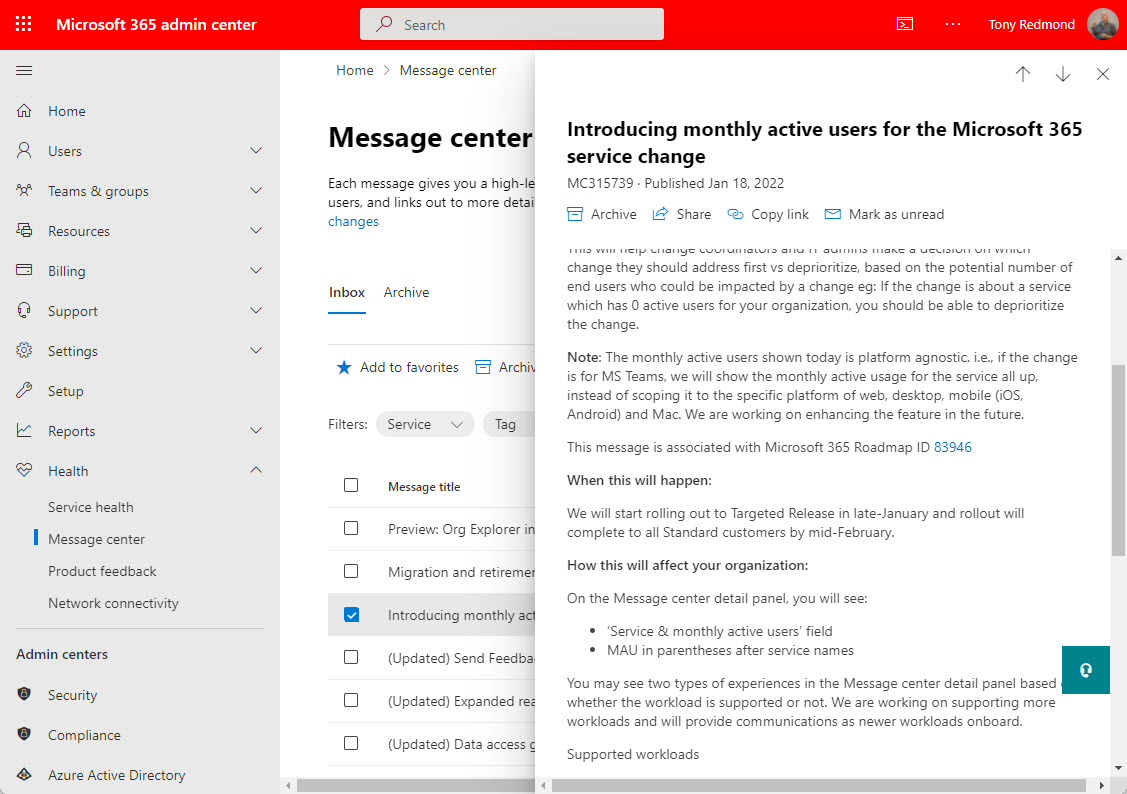Image resolution: width=1127 pixels, height=794 pixels.
Task: Toggle the navigation hamburger menu
Action: click(x=24, y=70)
